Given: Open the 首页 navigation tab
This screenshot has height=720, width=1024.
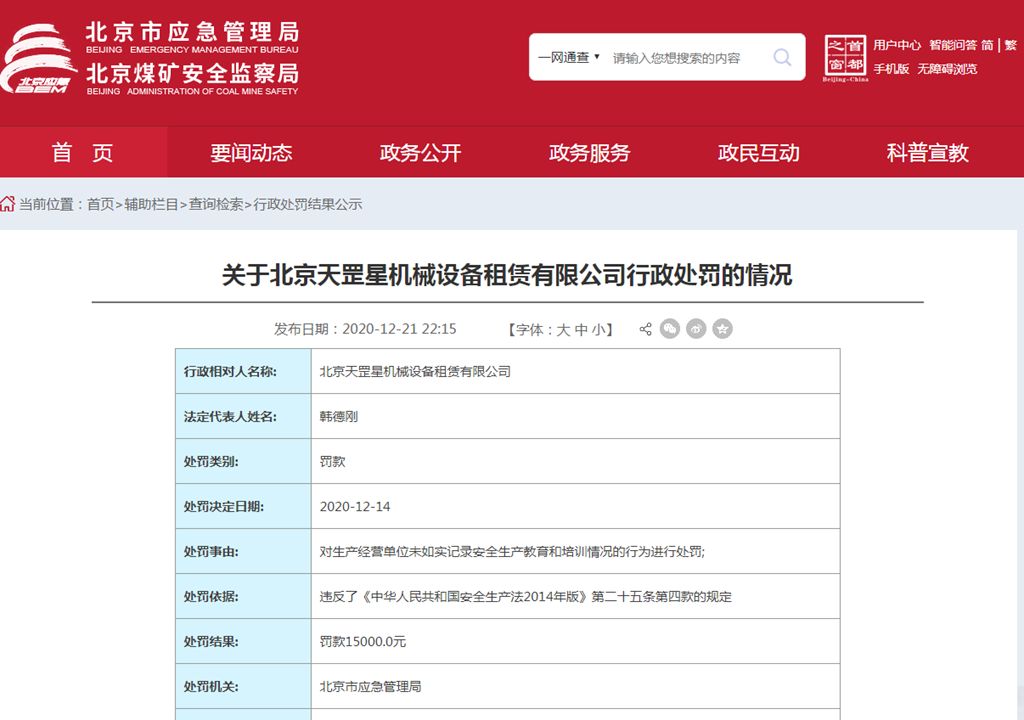Looking at the screenshot, I should (83, 153).
